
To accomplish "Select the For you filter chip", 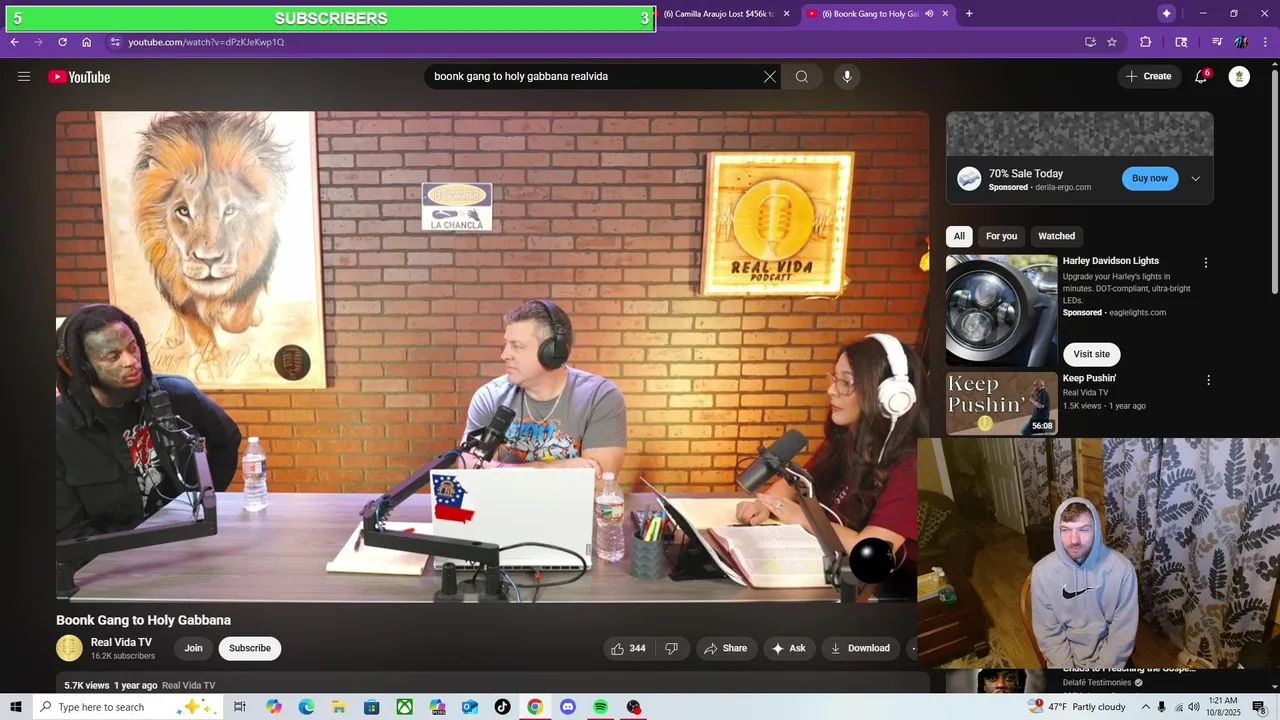I will point(1001,236).
